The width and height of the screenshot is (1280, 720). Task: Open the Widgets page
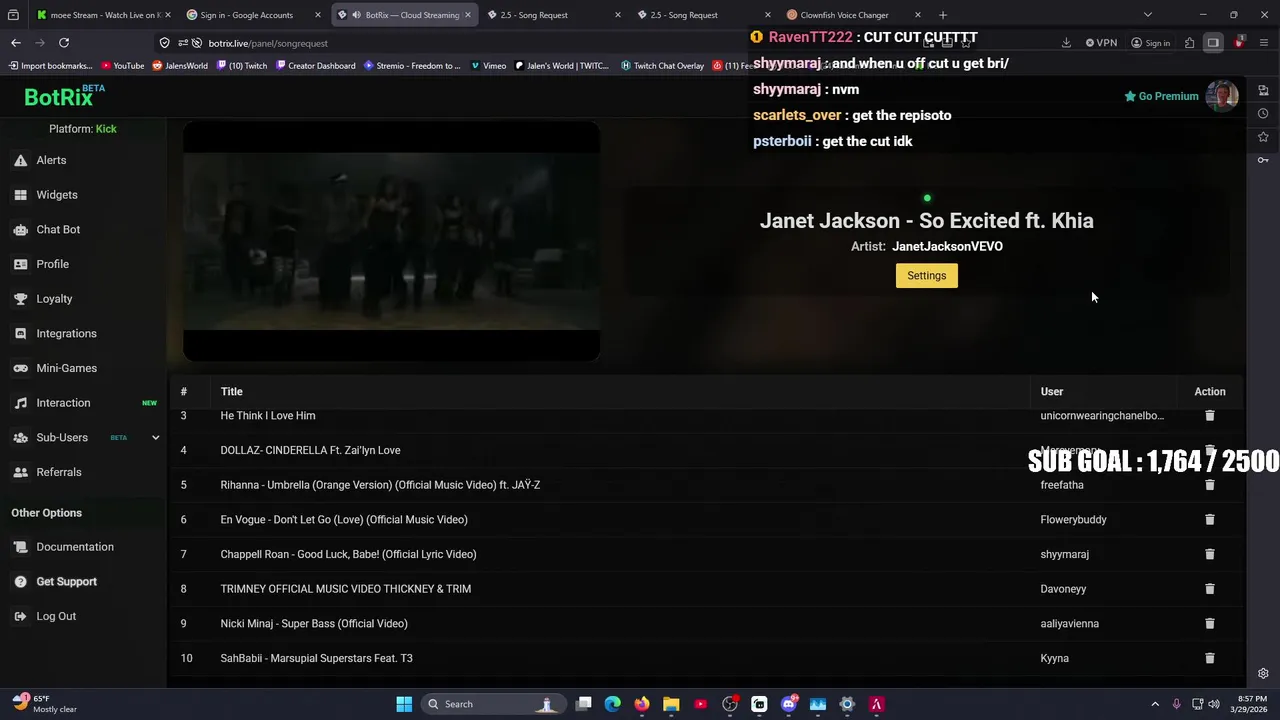(56, 195)
